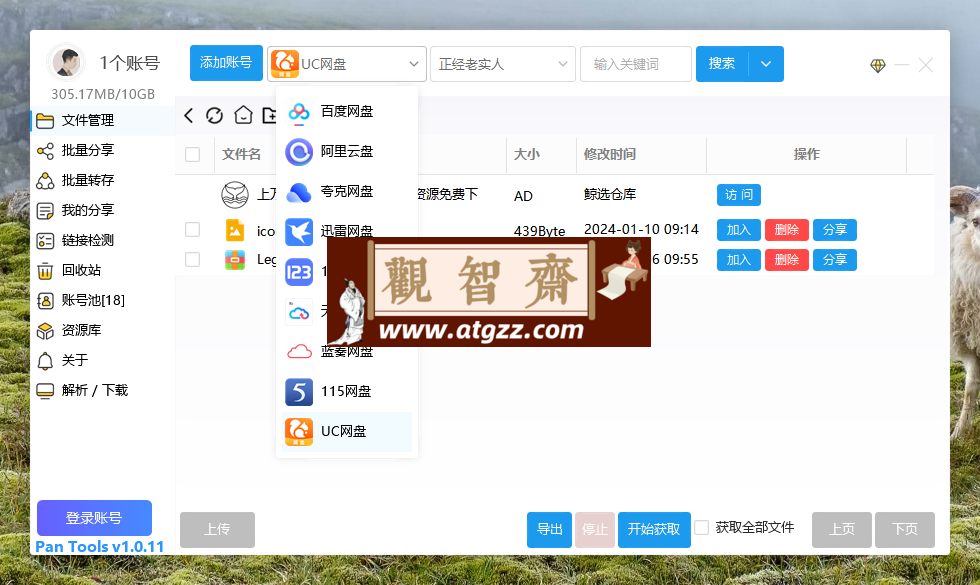Image resolution: width=980 pixels, height=585 pixels.
Task: Click the home icon in file toolbar
Action: (243, 115)
